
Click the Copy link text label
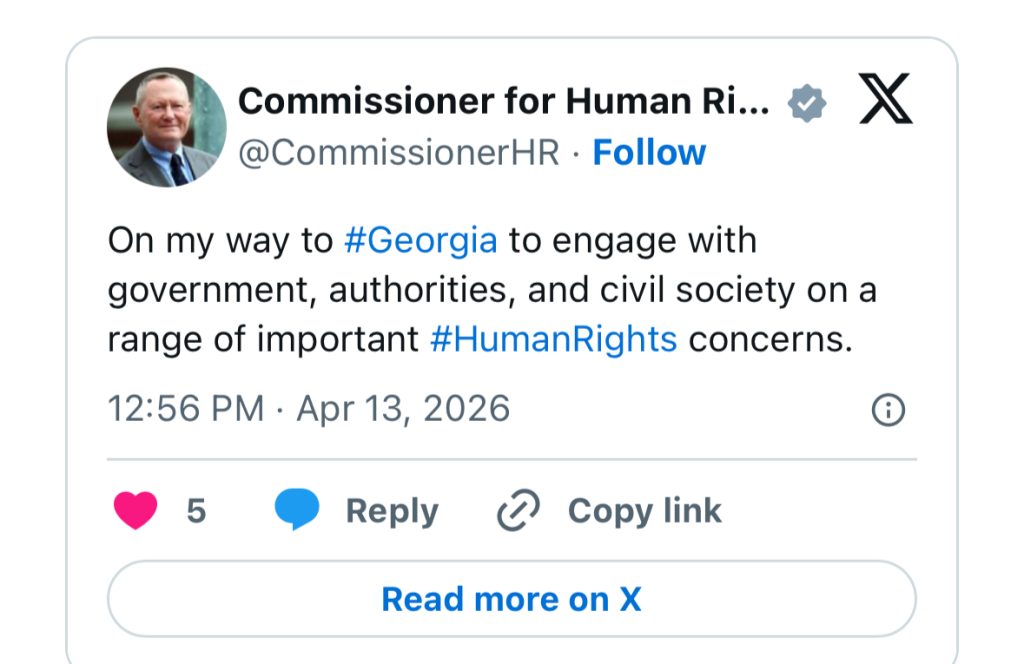pyautogui.click(x=644, y=511)
